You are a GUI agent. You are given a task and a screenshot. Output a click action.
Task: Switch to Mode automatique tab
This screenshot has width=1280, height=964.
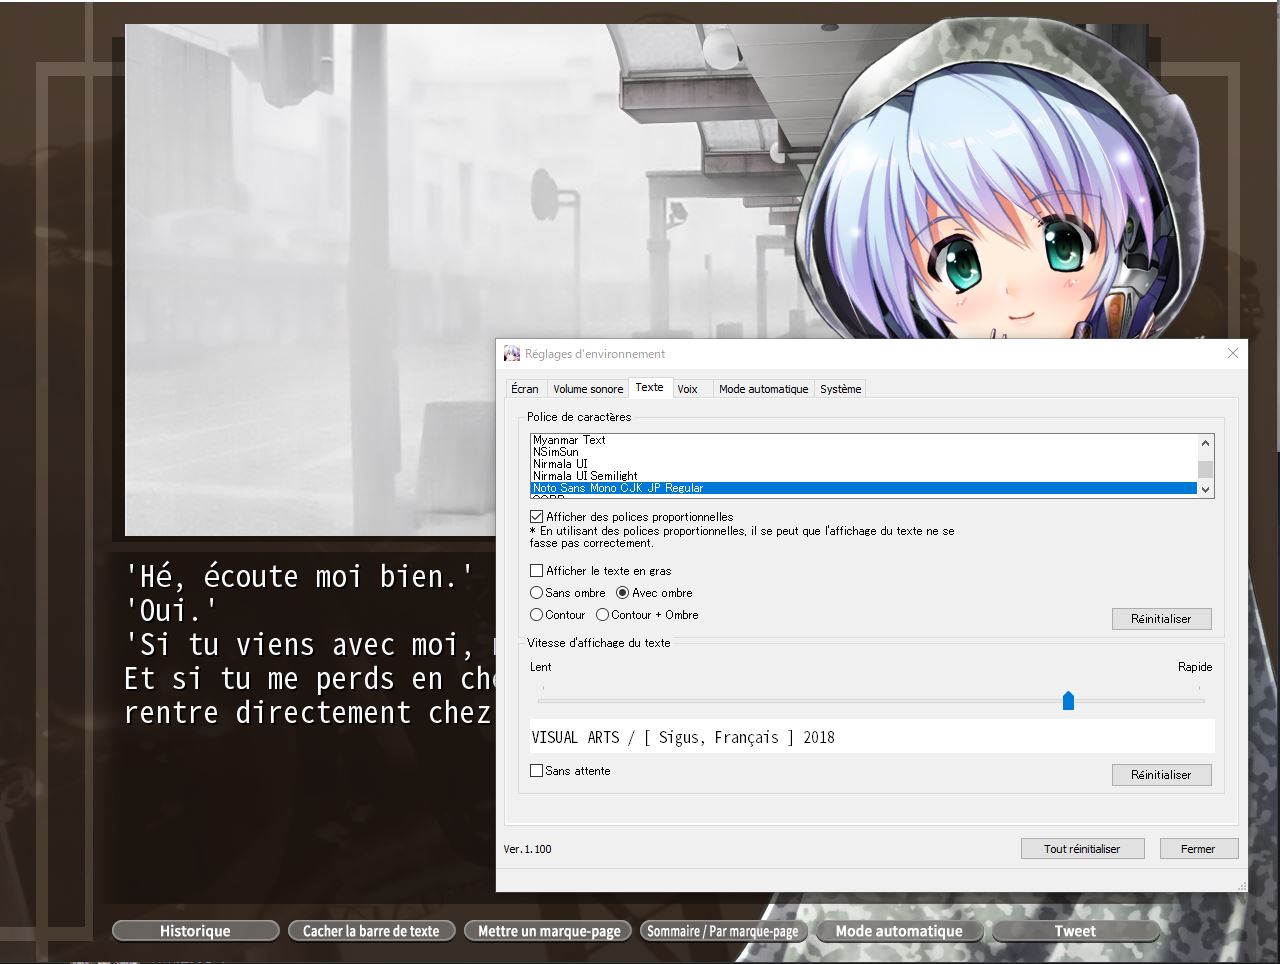point(763,389)
